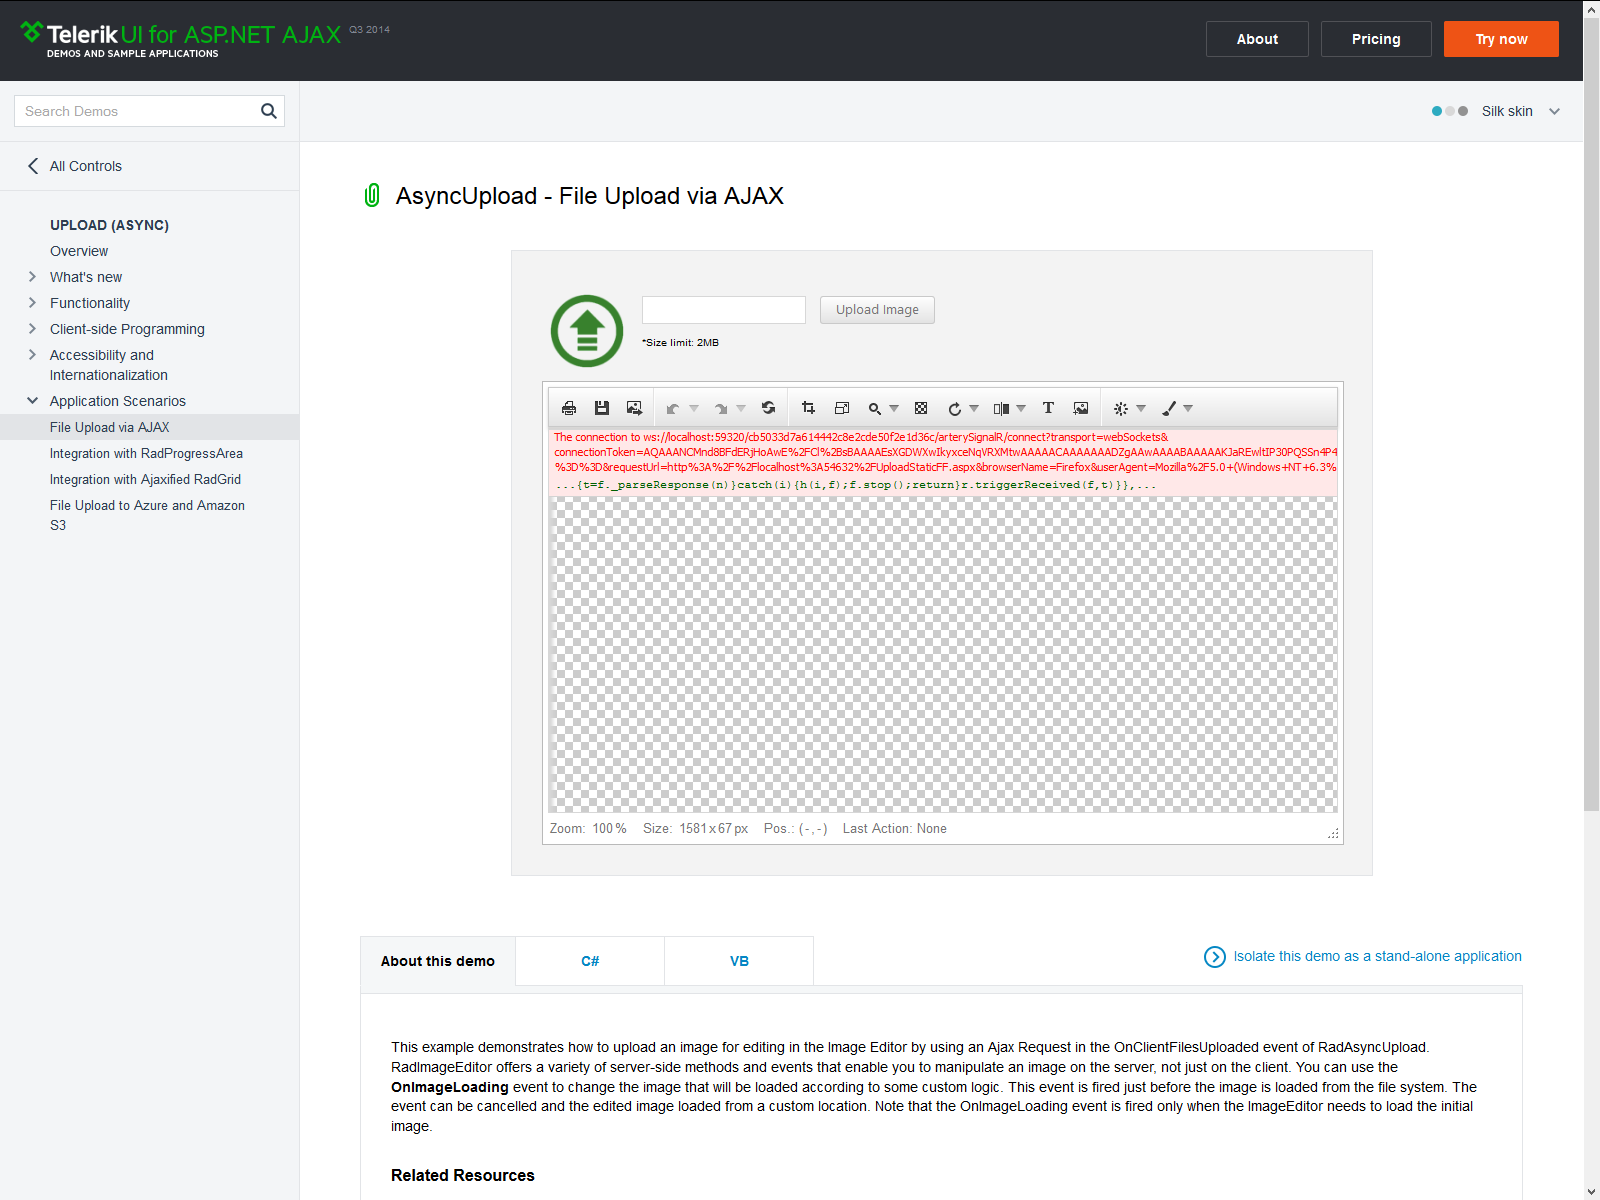Screen dimensions: 1600x1200
Task: Click the green upload arrow image
Action: click(587, 331)
